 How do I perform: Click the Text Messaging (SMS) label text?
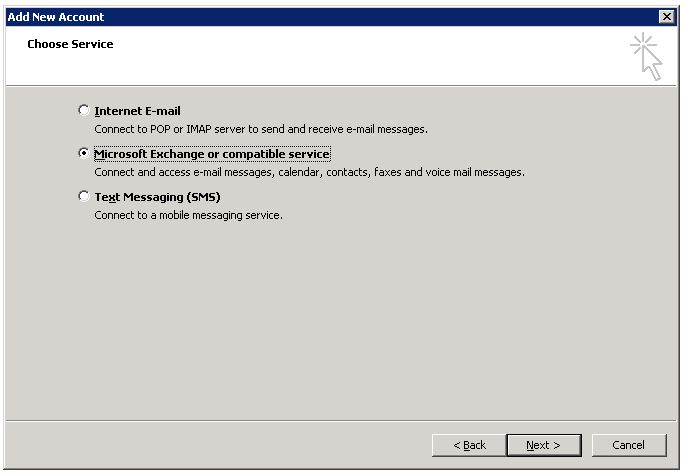[x=157, y=197]
